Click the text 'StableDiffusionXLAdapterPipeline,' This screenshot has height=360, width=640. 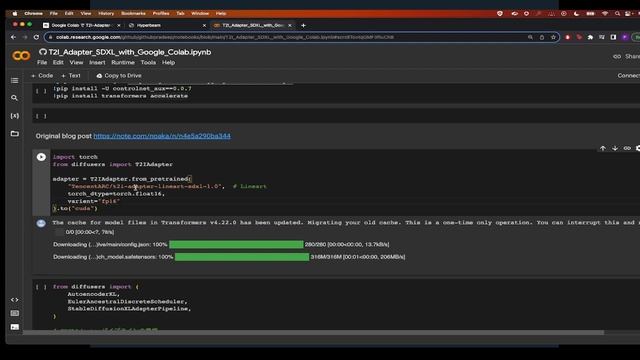(129, 309)
